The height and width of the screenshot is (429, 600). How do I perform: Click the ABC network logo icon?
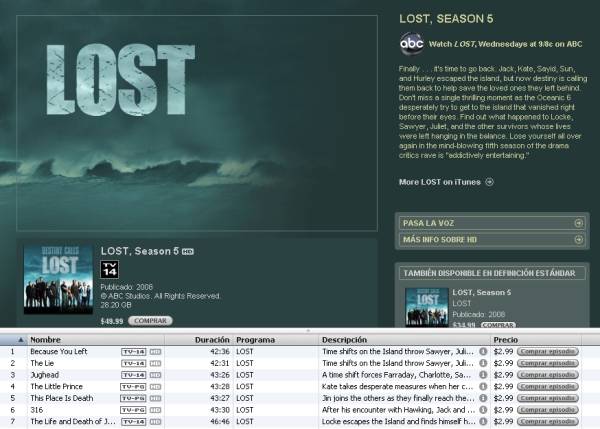(x=411, y=44)
